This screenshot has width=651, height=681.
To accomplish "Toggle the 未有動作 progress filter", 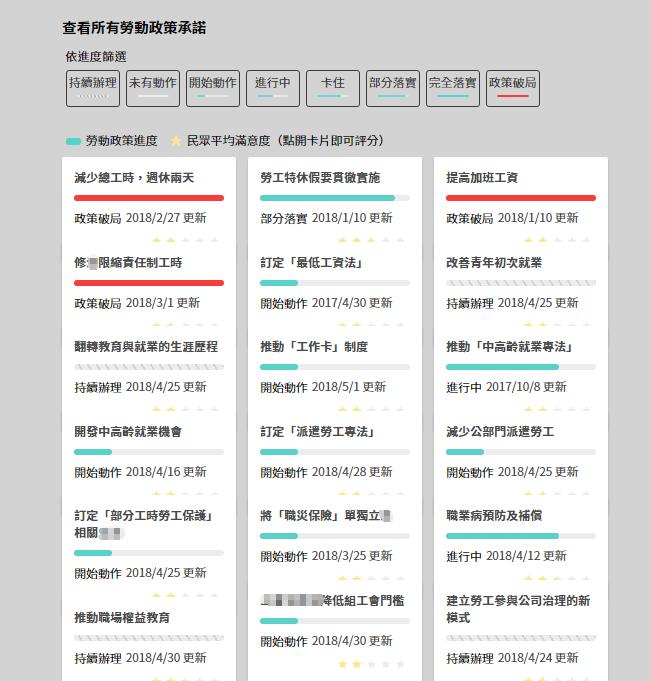I will coord(152,88).
